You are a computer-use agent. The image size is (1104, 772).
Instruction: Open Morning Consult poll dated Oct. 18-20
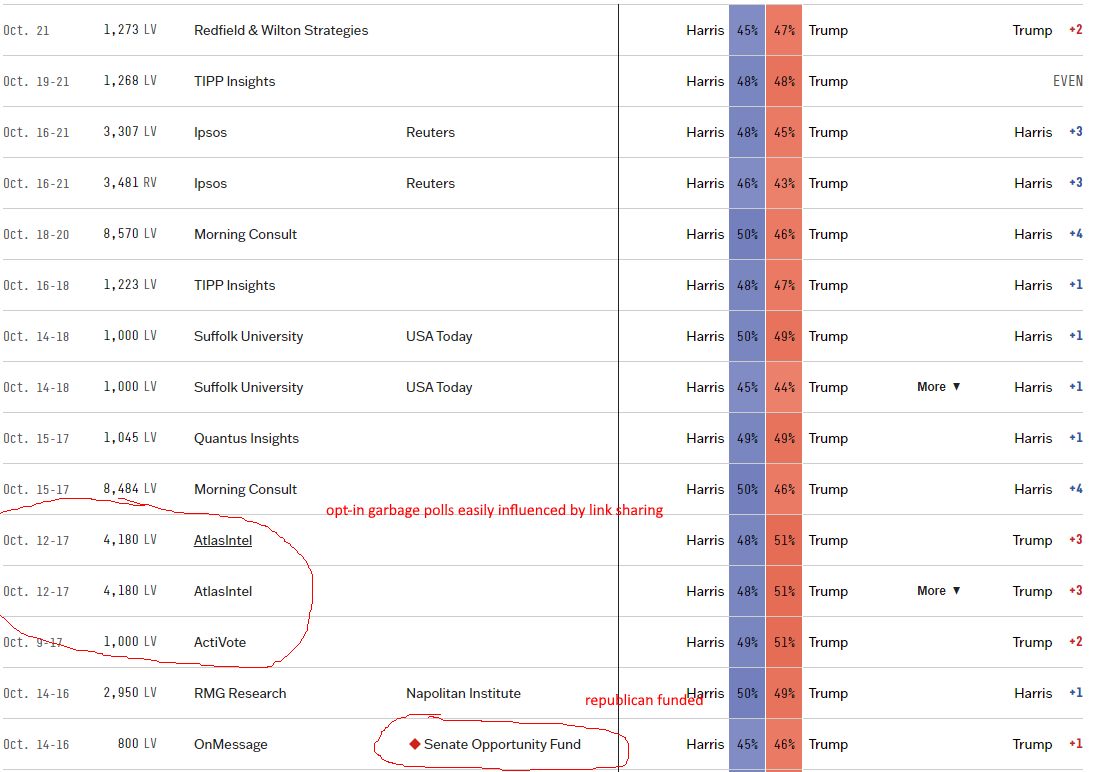245,234
